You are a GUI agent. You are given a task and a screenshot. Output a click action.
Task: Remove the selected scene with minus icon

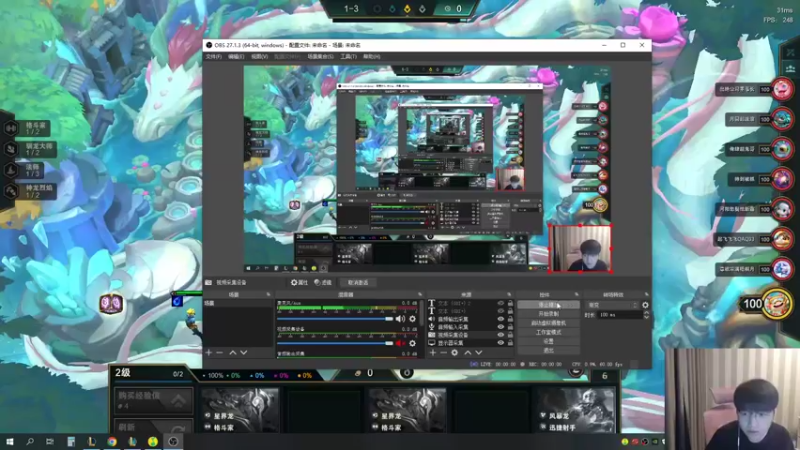[x=219, y=353]
